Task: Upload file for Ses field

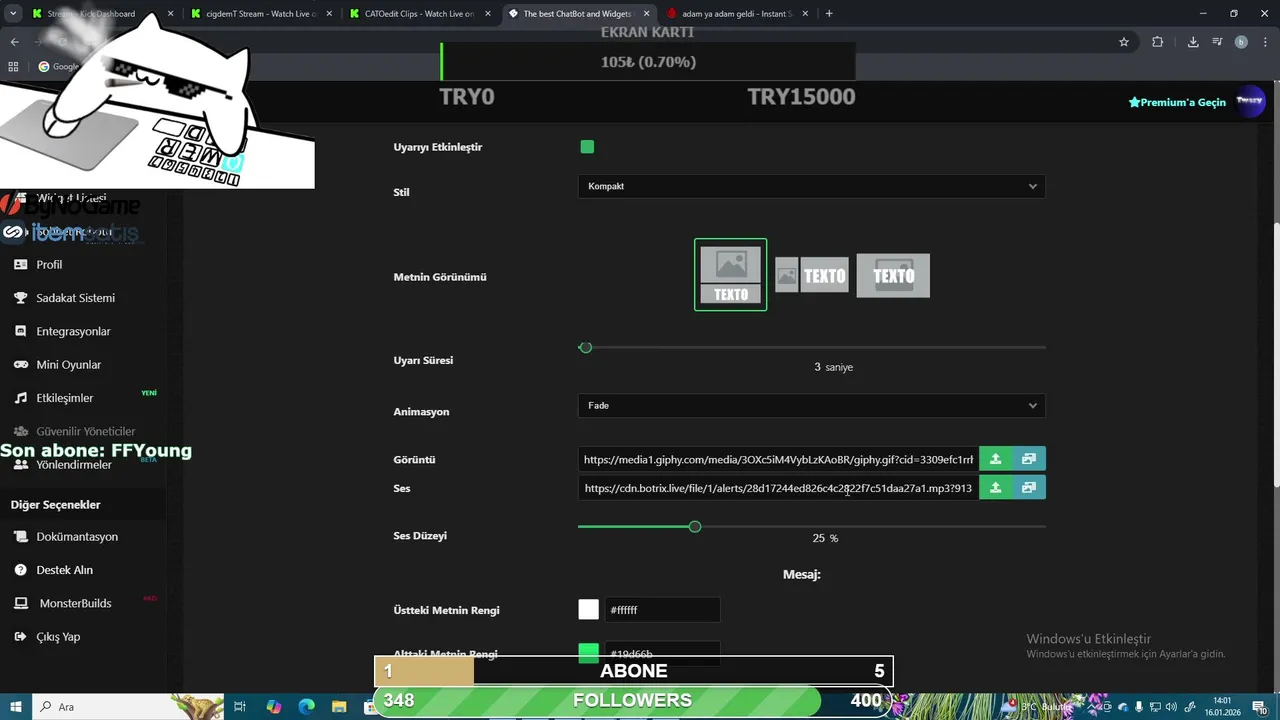Action: [x=995, y=488]
